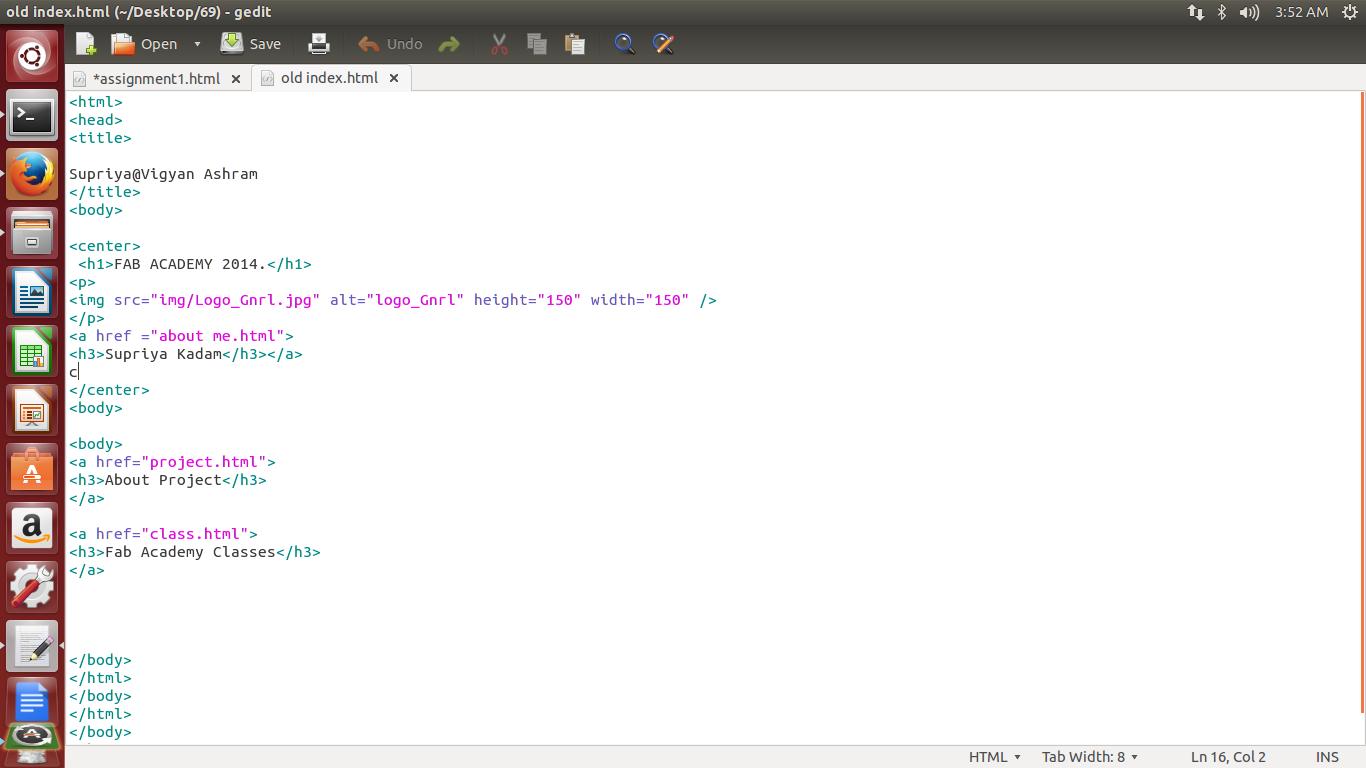Click the alt="logo_Gnrl" attribute text
Screen dimensions: 1366x768
click(x=397, y=300)
